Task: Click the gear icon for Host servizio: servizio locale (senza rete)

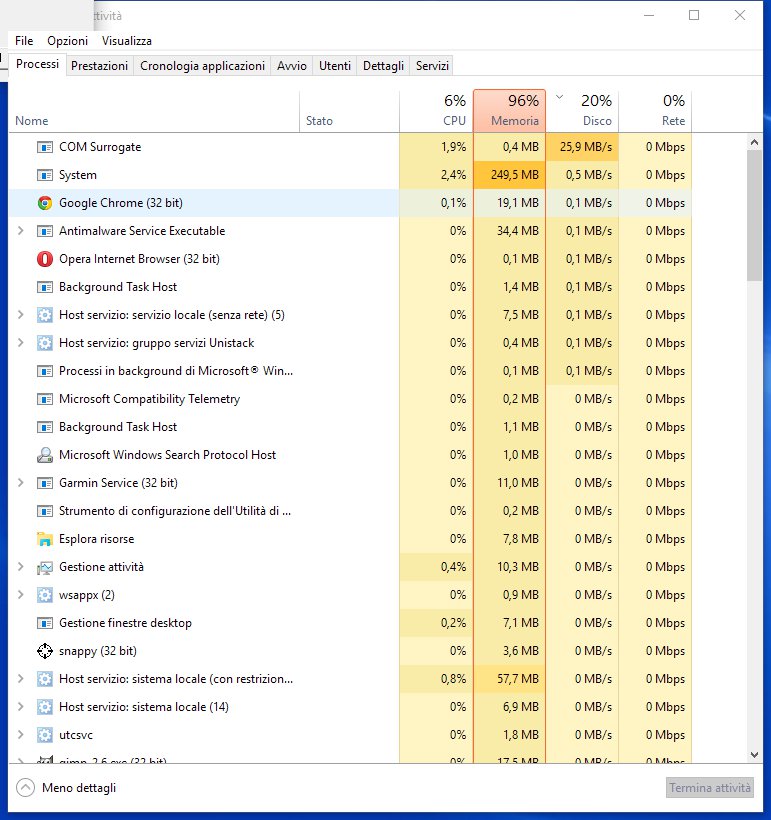Action: tap(44, 315)
